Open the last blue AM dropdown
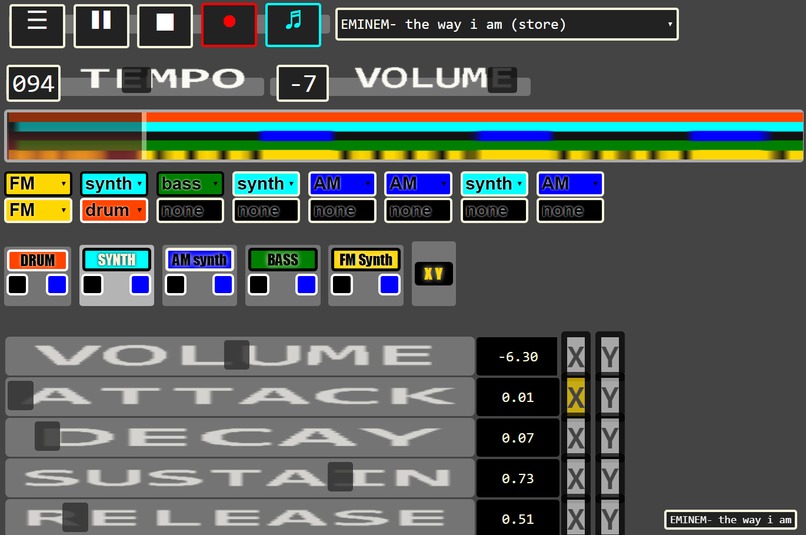This screenshot has width=806, height=535. click(570, 184)
